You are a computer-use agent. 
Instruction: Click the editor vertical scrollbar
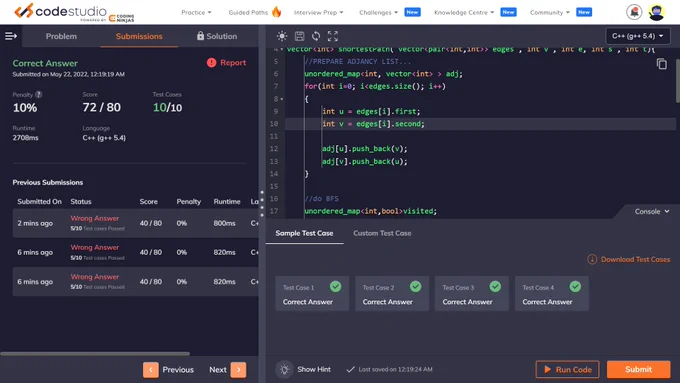pos(677,80)
